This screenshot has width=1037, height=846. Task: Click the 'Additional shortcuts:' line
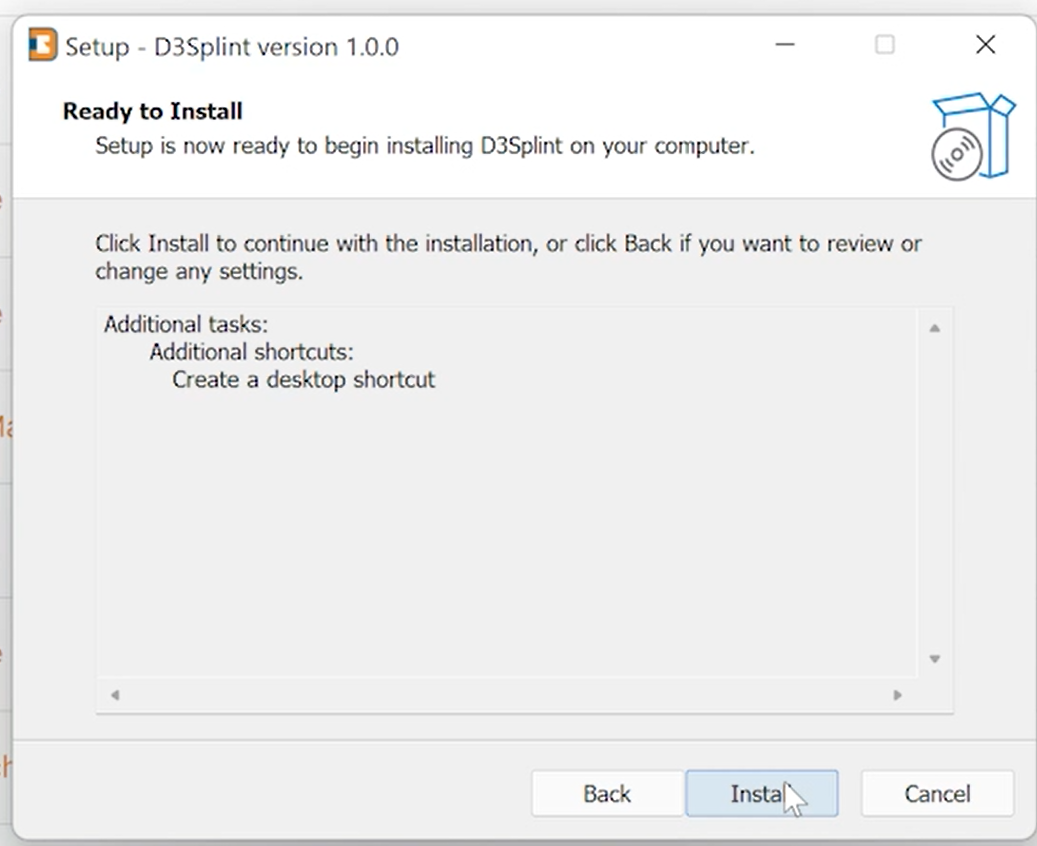click(x=251, y=352)
